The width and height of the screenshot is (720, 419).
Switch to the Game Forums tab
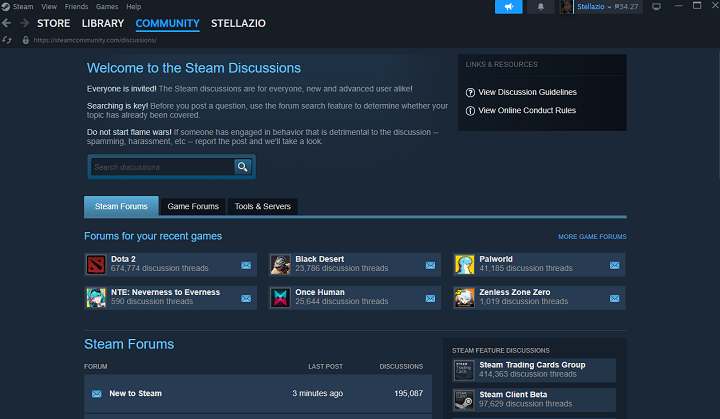coord(193,206)
